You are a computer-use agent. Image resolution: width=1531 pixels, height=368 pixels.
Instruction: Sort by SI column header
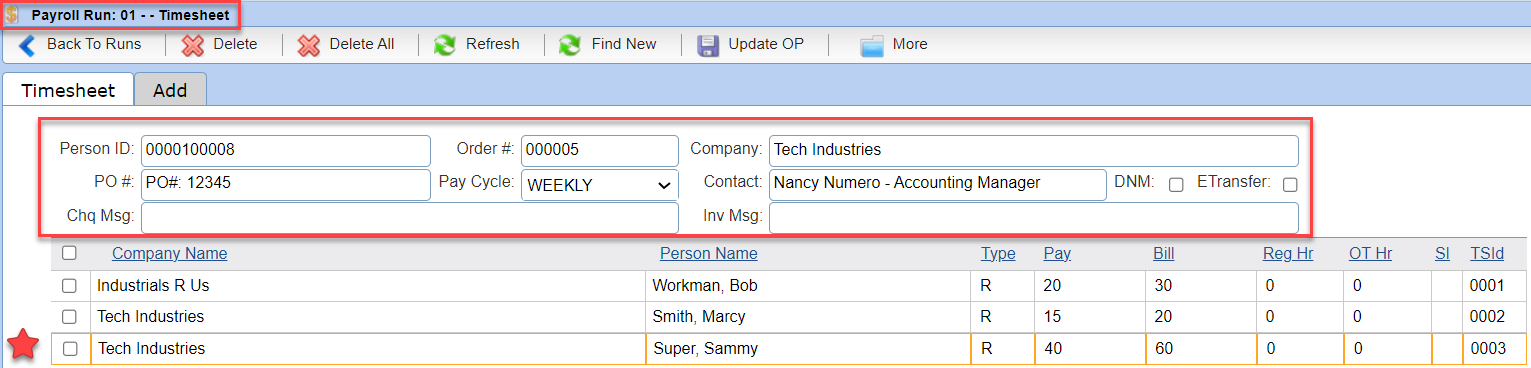click(x=1442, y=254)
